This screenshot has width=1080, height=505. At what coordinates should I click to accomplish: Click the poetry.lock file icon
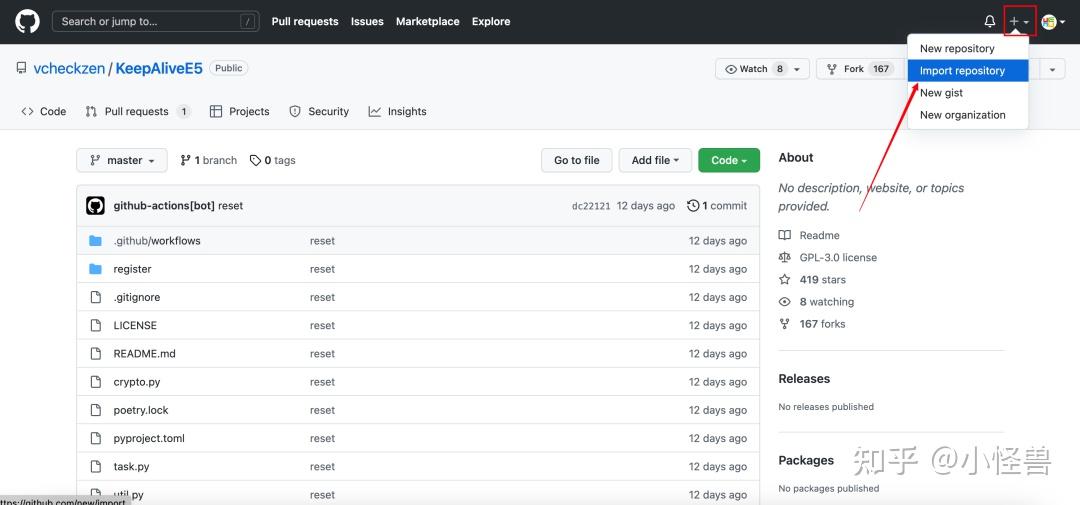click(96, 410)
